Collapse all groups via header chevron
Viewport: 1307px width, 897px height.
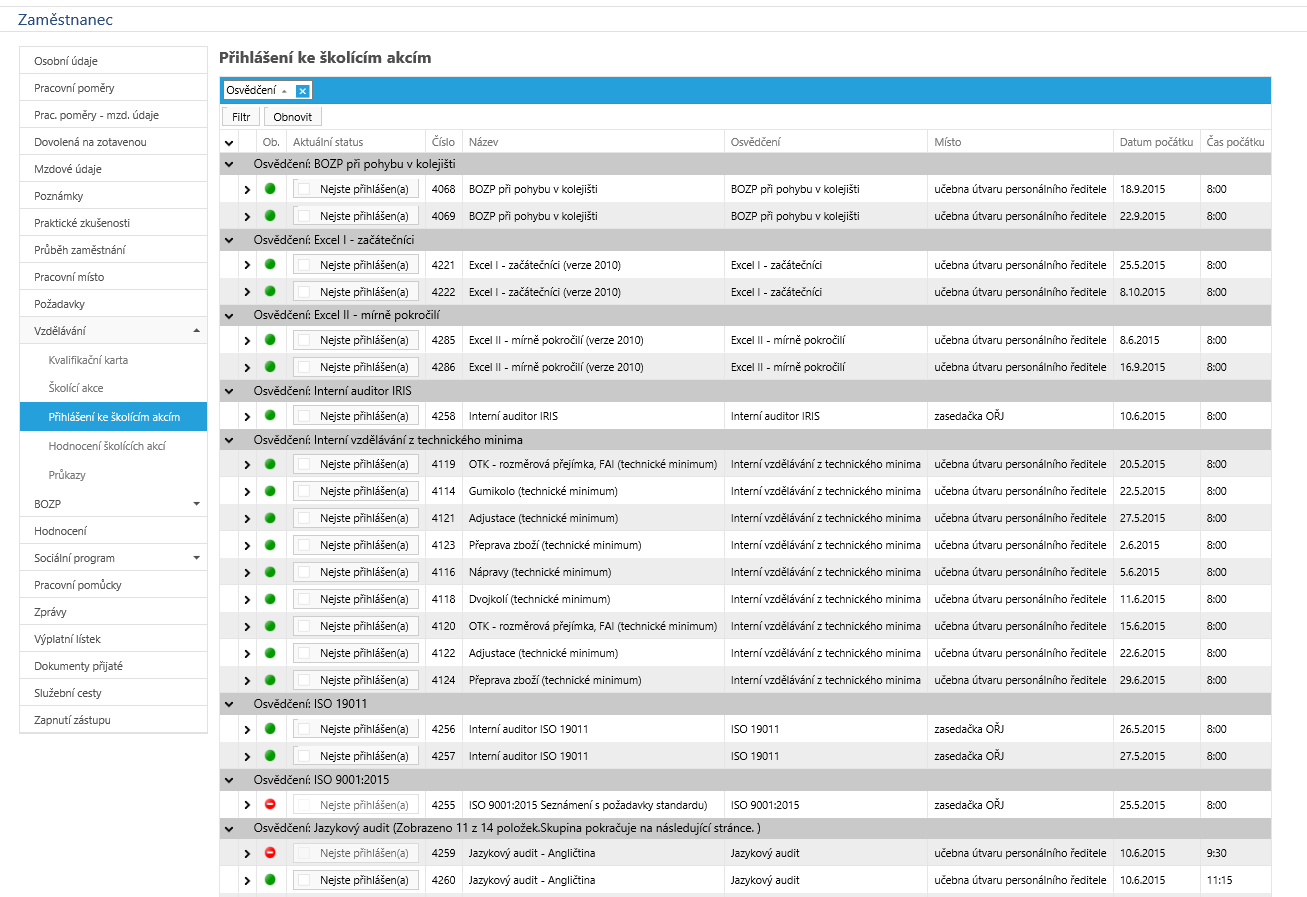pyautogui.click(x=229, y=142)
